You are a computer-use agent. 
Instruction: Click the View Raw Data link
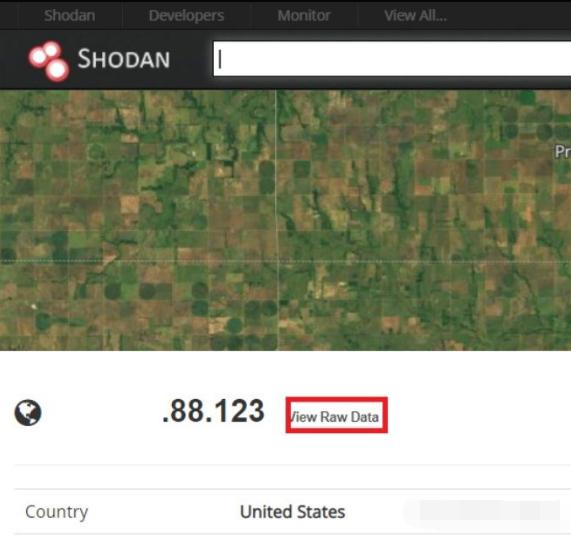(334, 417)
